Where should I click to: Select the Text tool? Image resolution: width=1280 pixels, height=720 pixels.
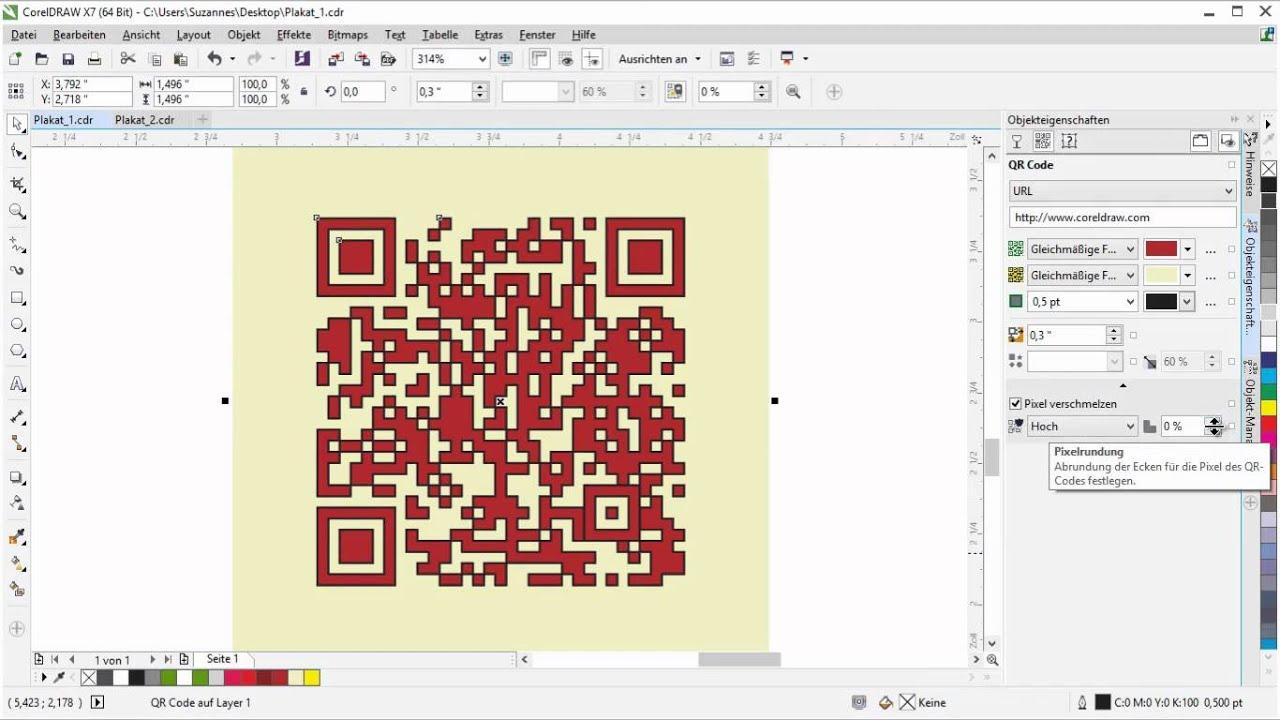coord(17,384)
